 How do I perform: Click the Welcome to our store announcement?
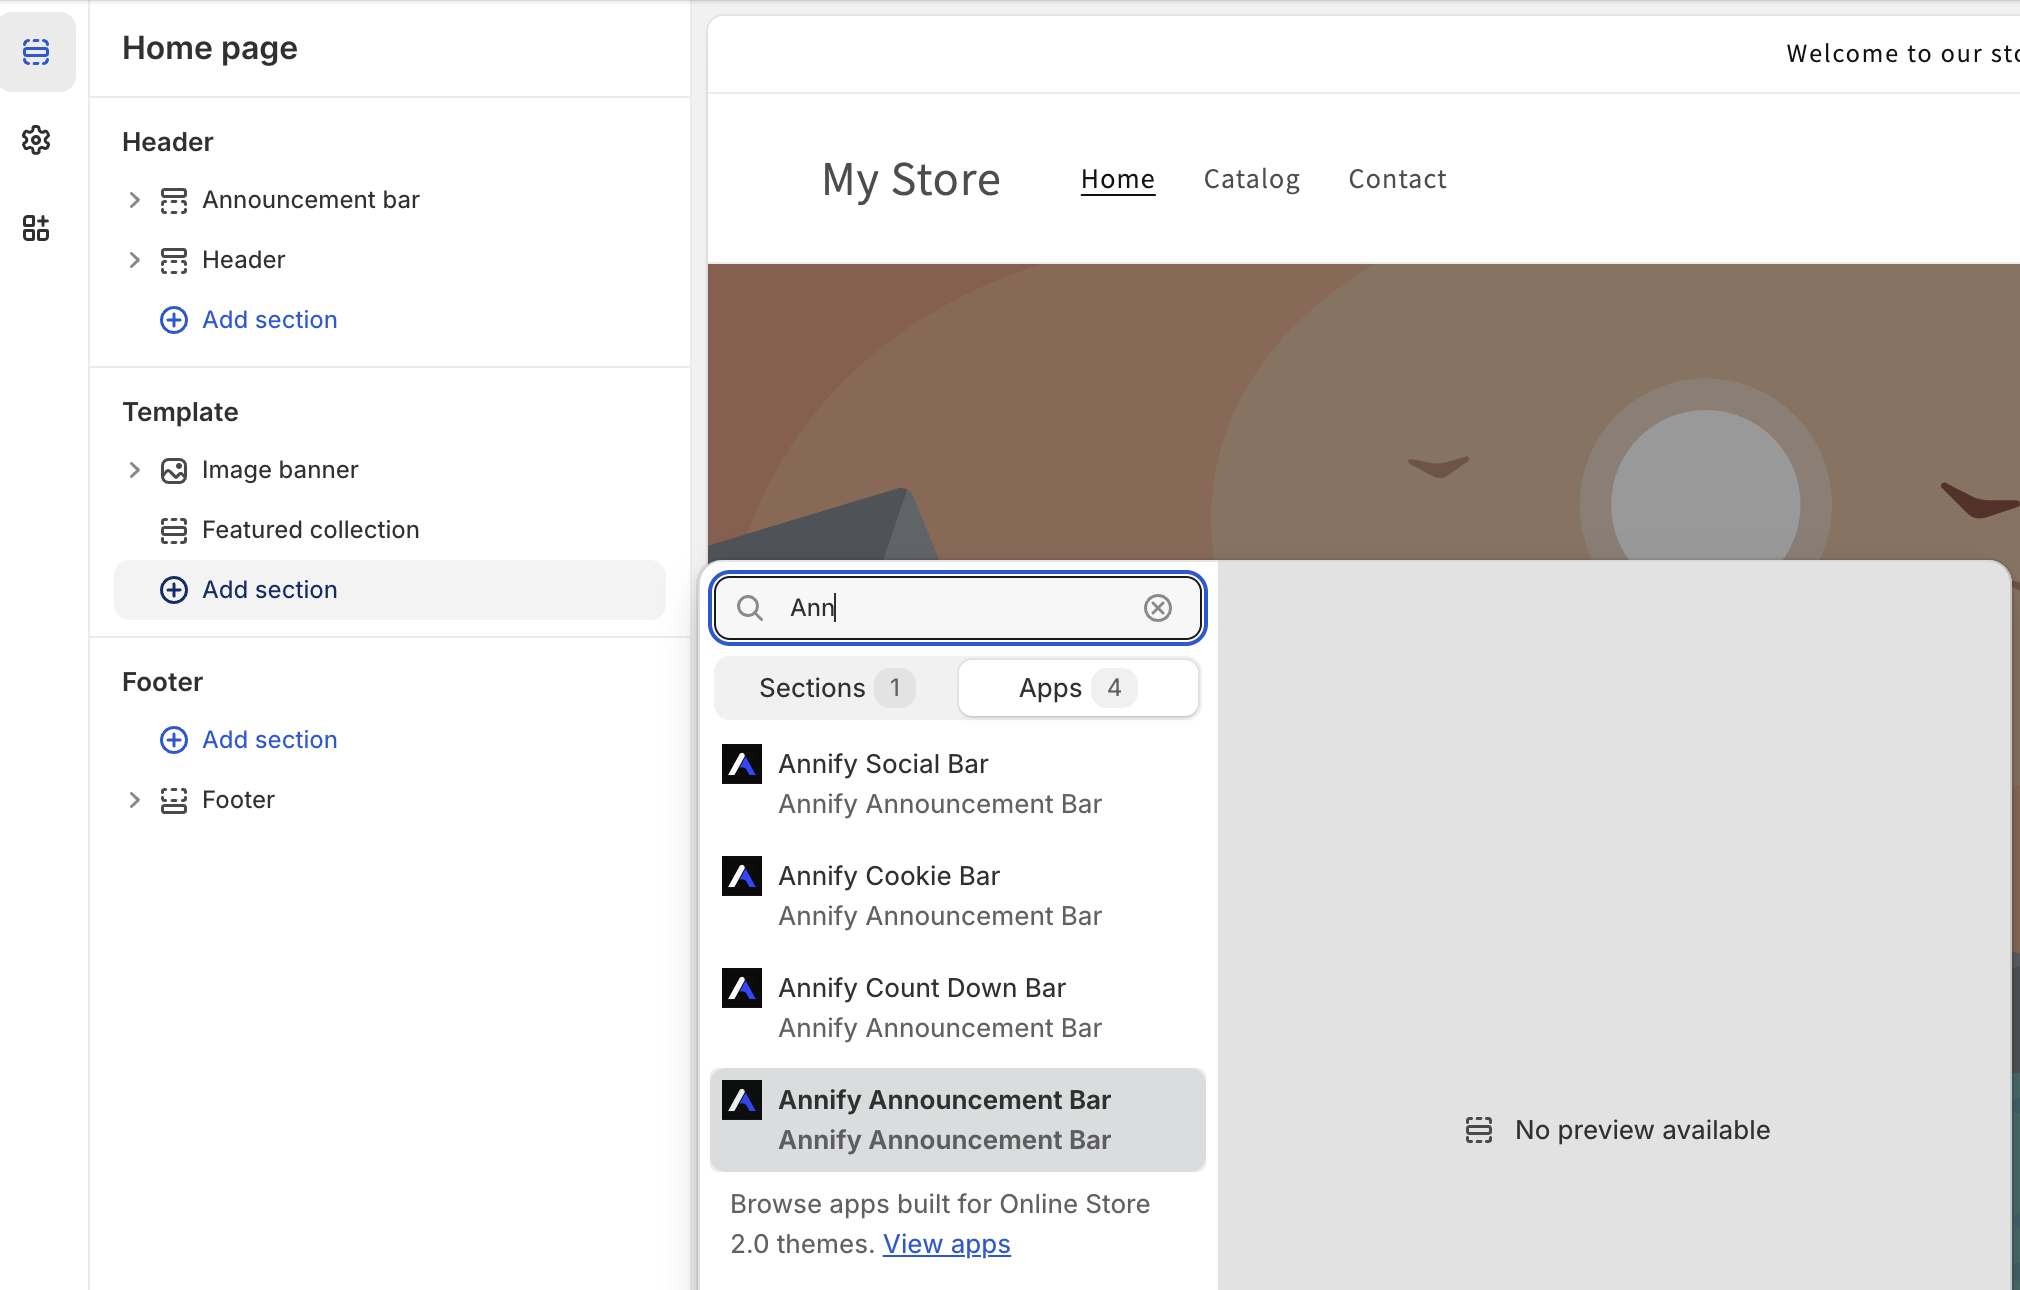[1902, 53]
